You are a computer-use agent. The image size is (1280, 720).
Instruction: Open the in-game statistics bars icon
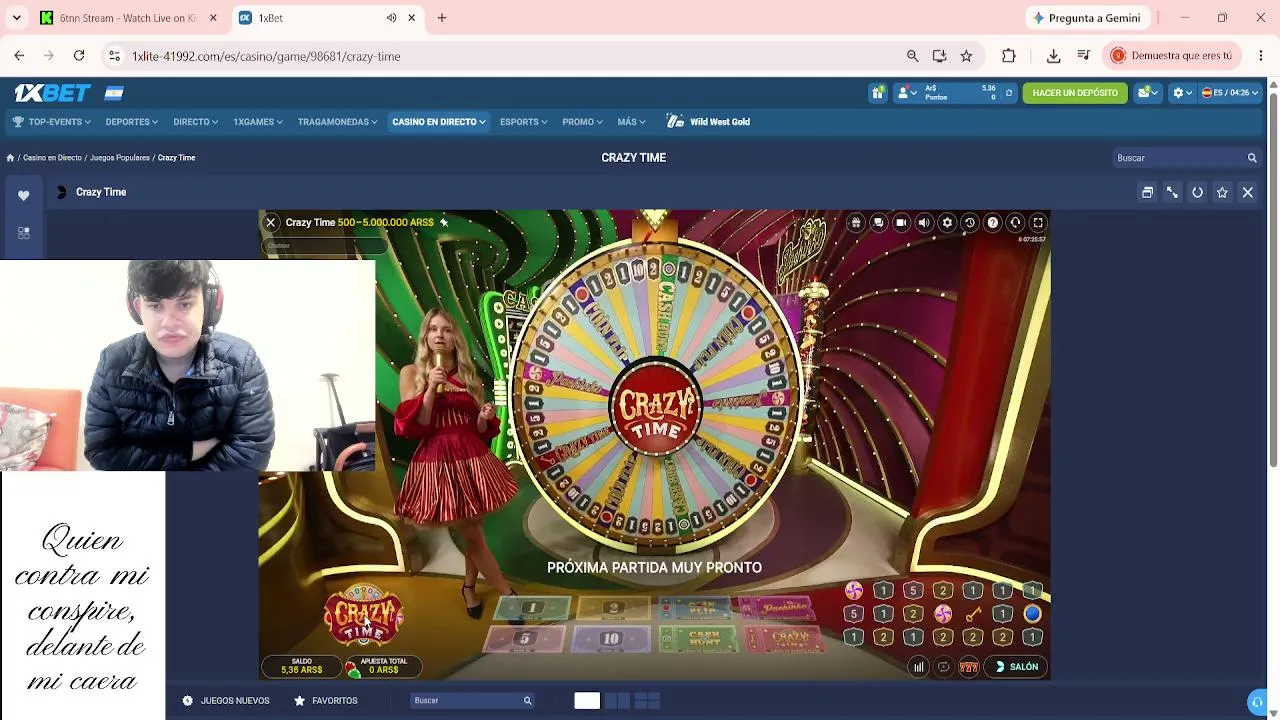[x=918, y=667]
